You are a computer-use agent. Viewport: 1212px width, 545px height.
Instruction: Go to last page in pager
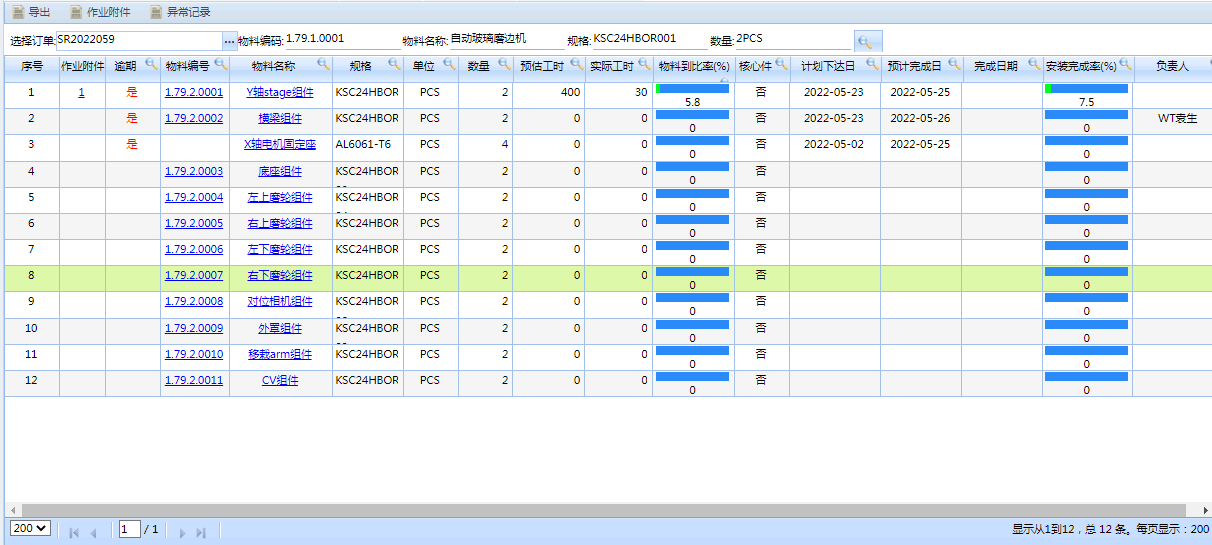[x=201, y=532]
